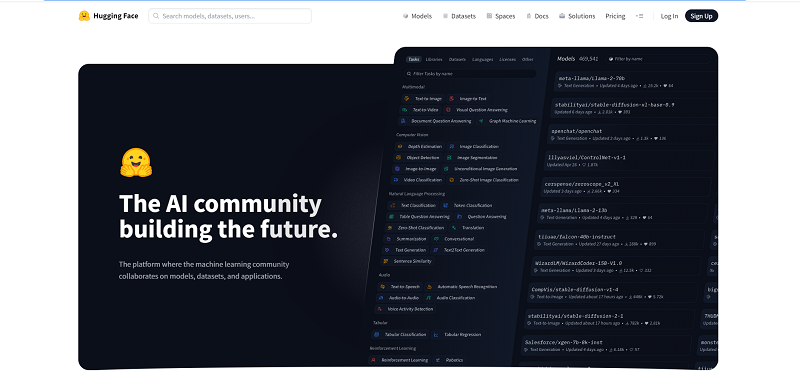
Task: Click the Datasets icon in navigation bar
Action: 445,16
